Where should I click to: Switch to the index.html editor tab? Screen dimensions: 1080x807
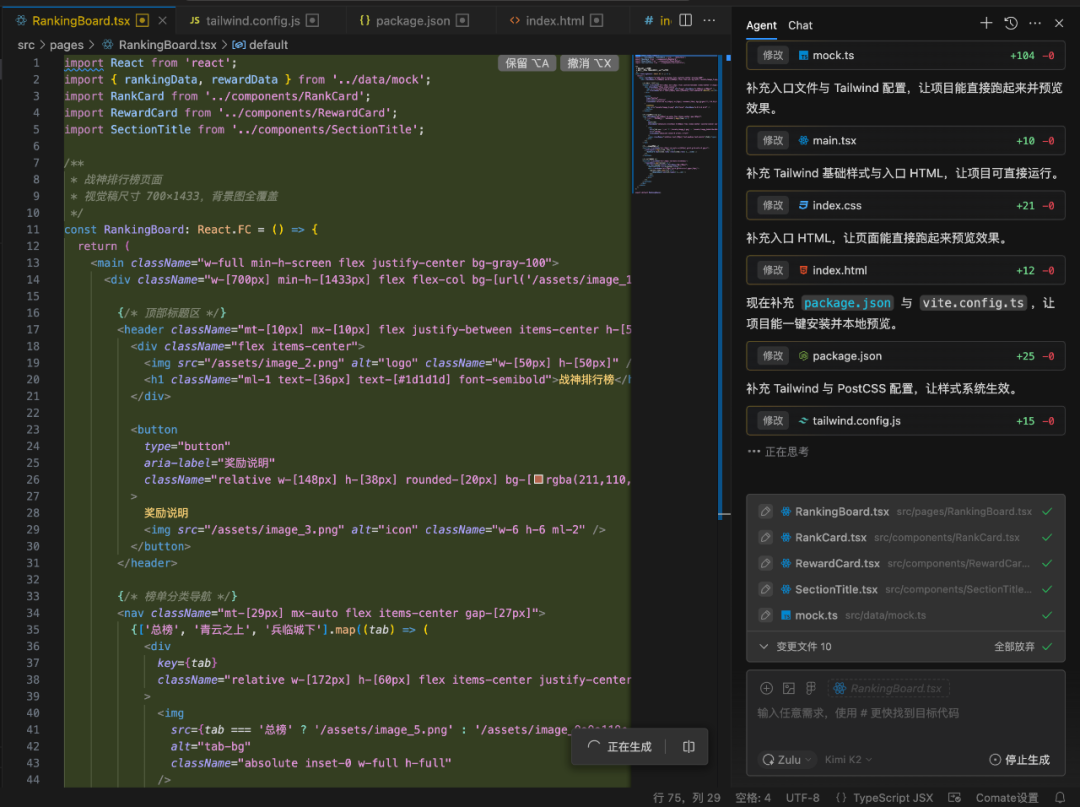coord(555,21)
